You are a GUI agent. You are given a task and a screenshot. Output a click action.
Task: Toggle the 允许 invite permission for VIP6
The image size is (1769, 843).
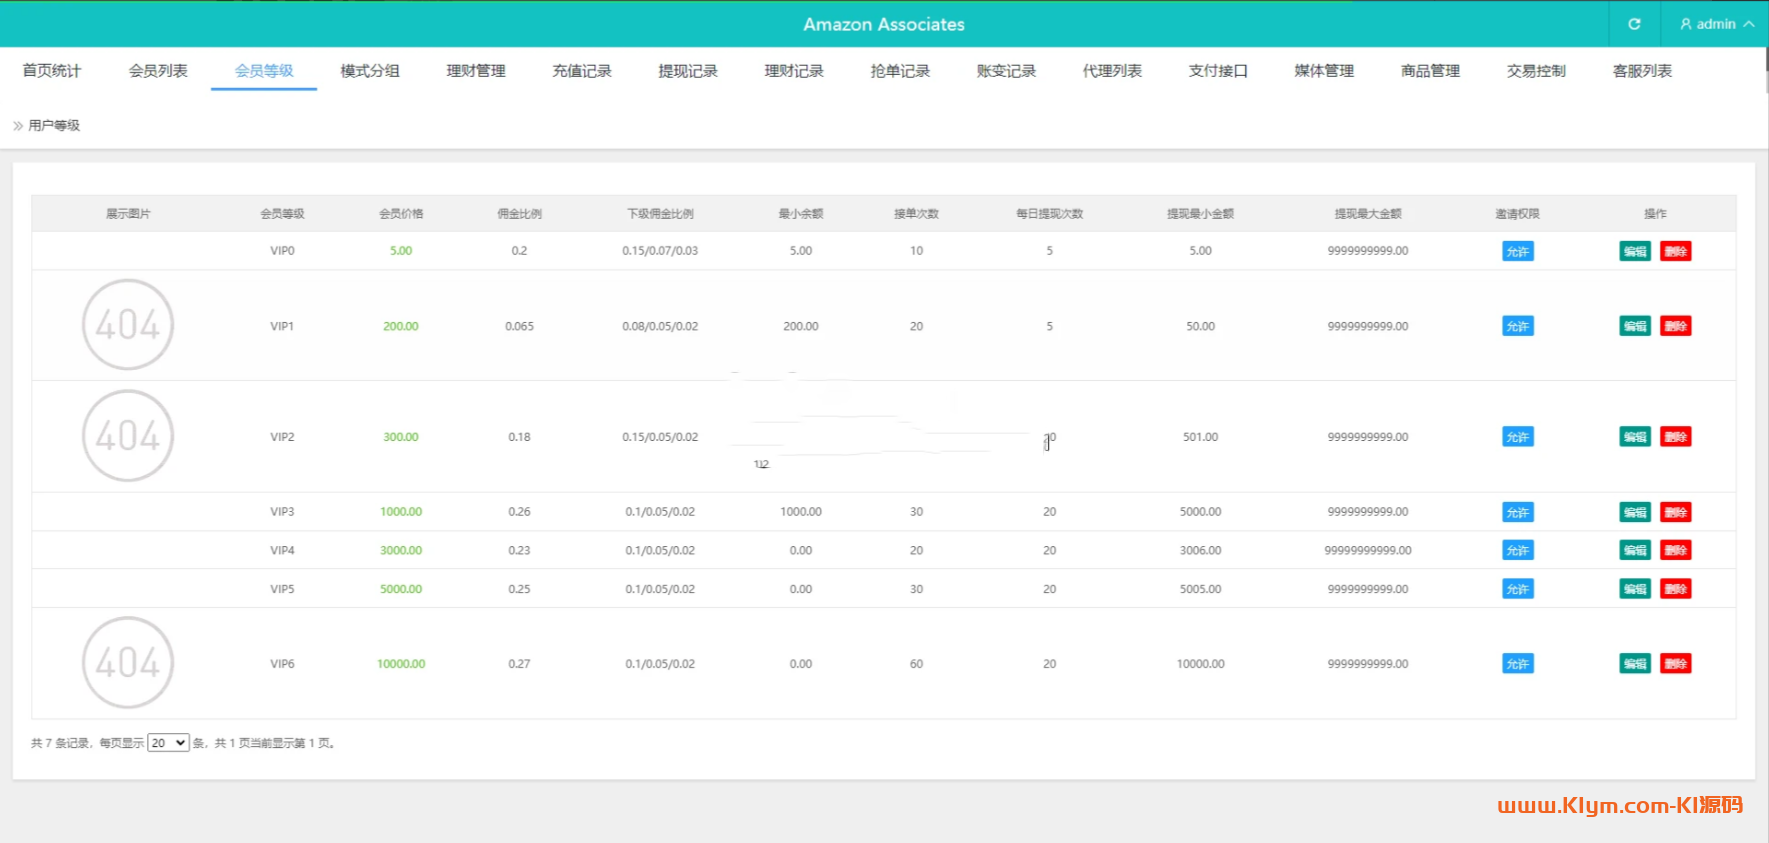click(1517, 664)
